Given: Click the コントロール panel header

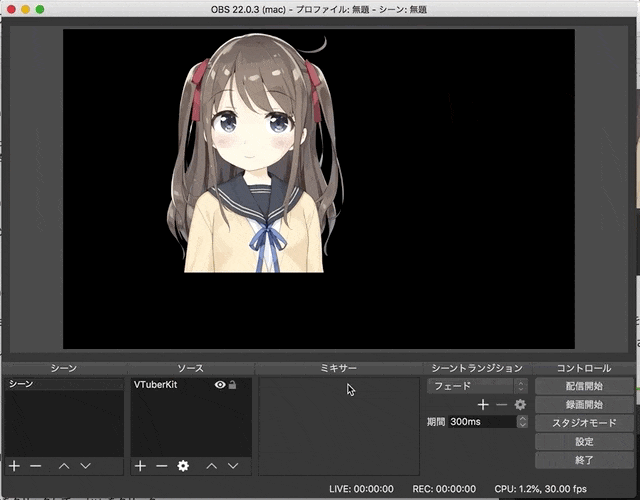Looking at the screenshot, I should 584,368.
